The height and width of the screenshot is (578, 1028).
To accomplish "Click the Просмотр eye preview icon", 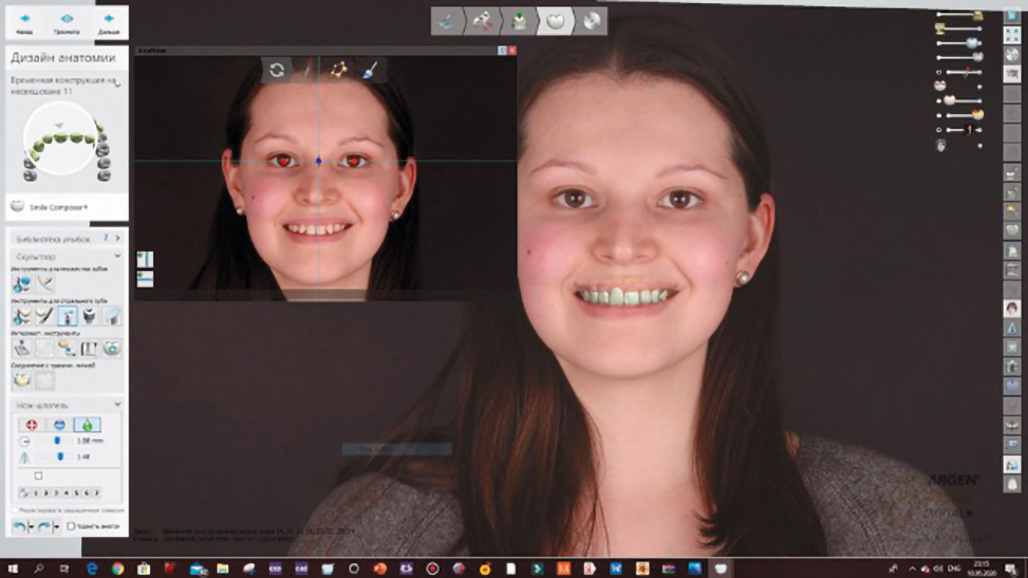I will [67, 21].
